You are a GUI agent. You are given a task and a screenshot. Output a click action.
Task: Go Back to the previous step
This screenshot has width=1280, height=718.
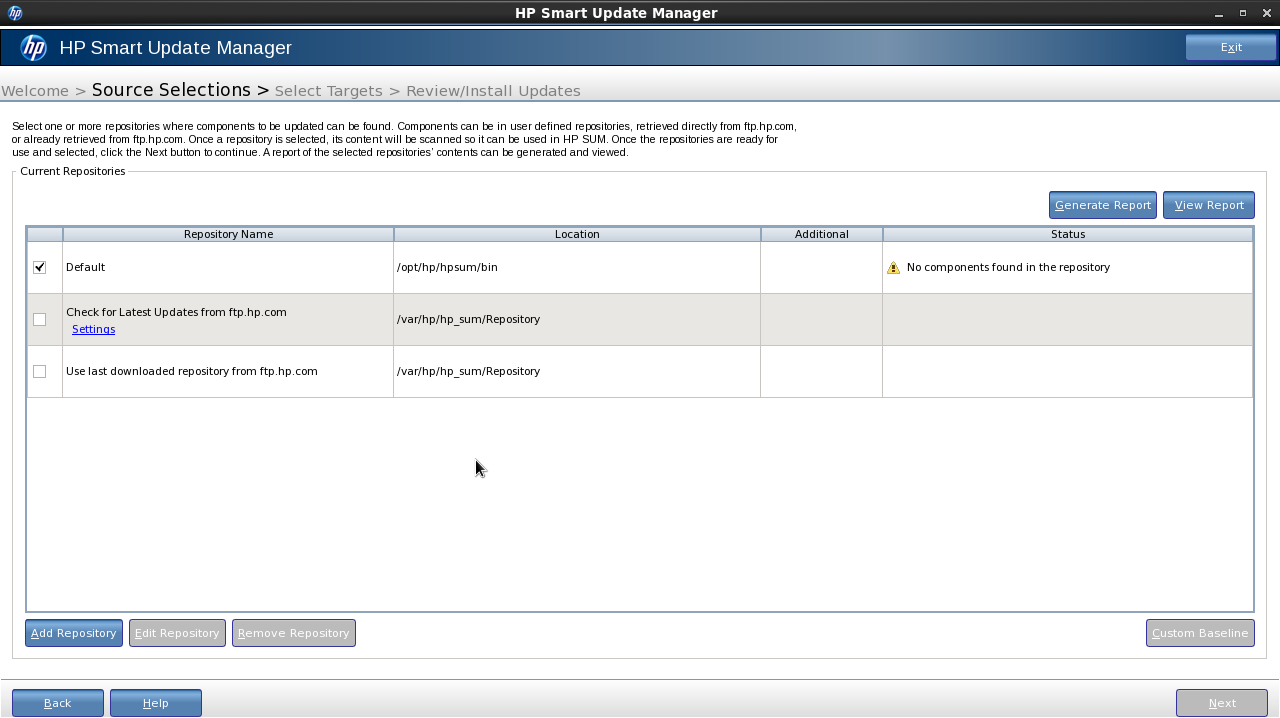pyautogui.click(x=58, y=703)
